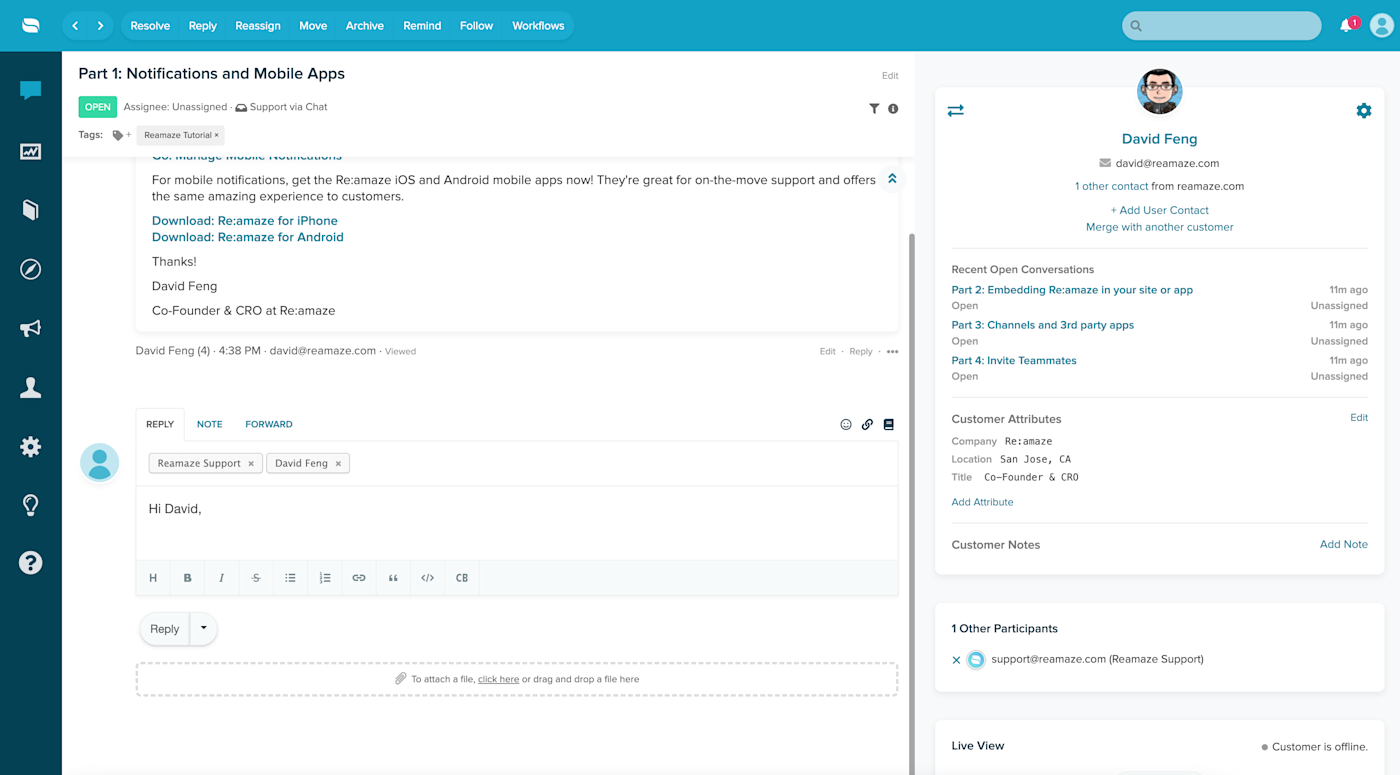Open Download: Re:amaze for Android link
1400x775 pixels.
coord(248,237)
